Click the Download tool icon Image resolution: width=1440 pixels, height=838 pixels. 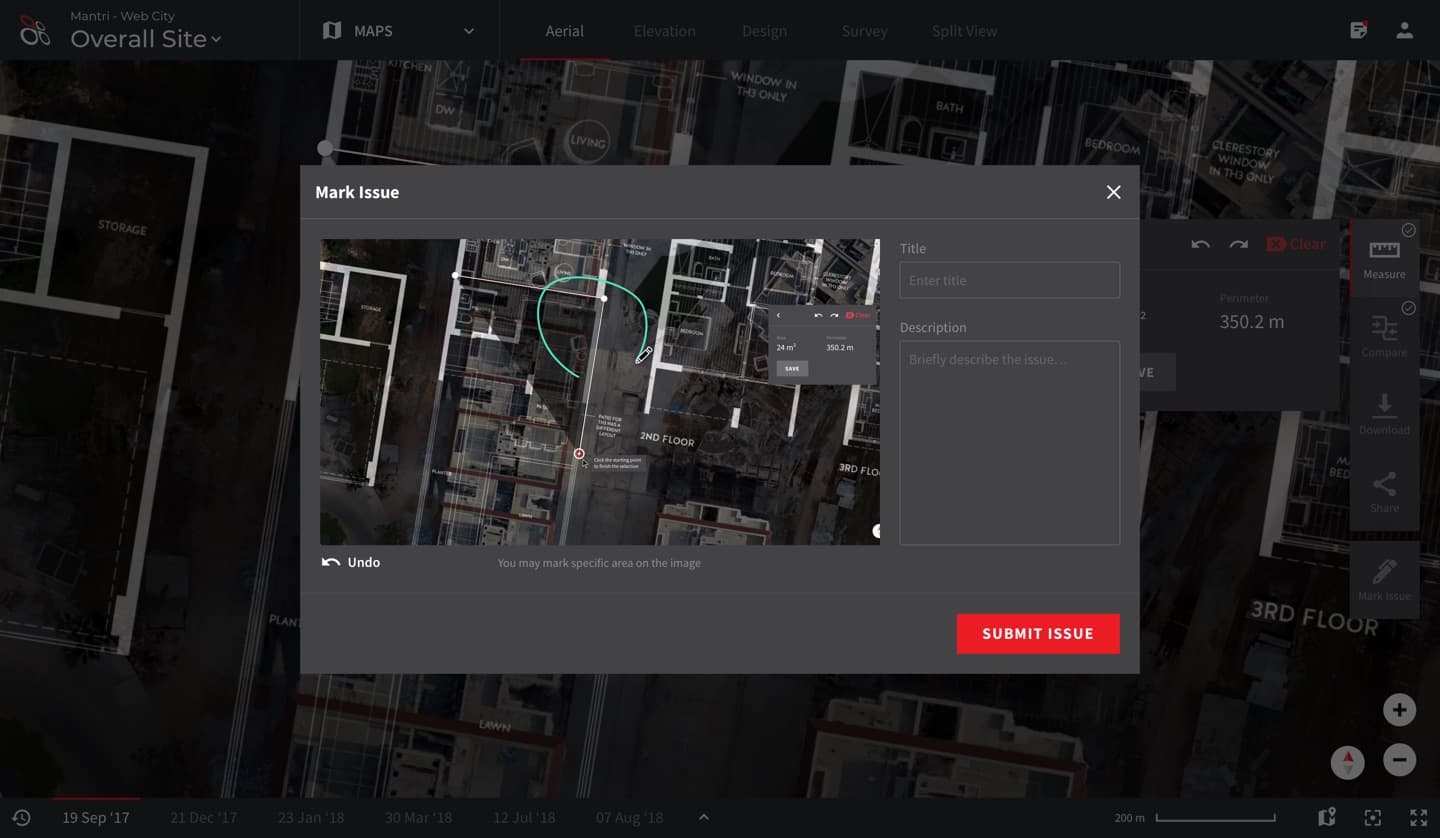(1384, 405)
